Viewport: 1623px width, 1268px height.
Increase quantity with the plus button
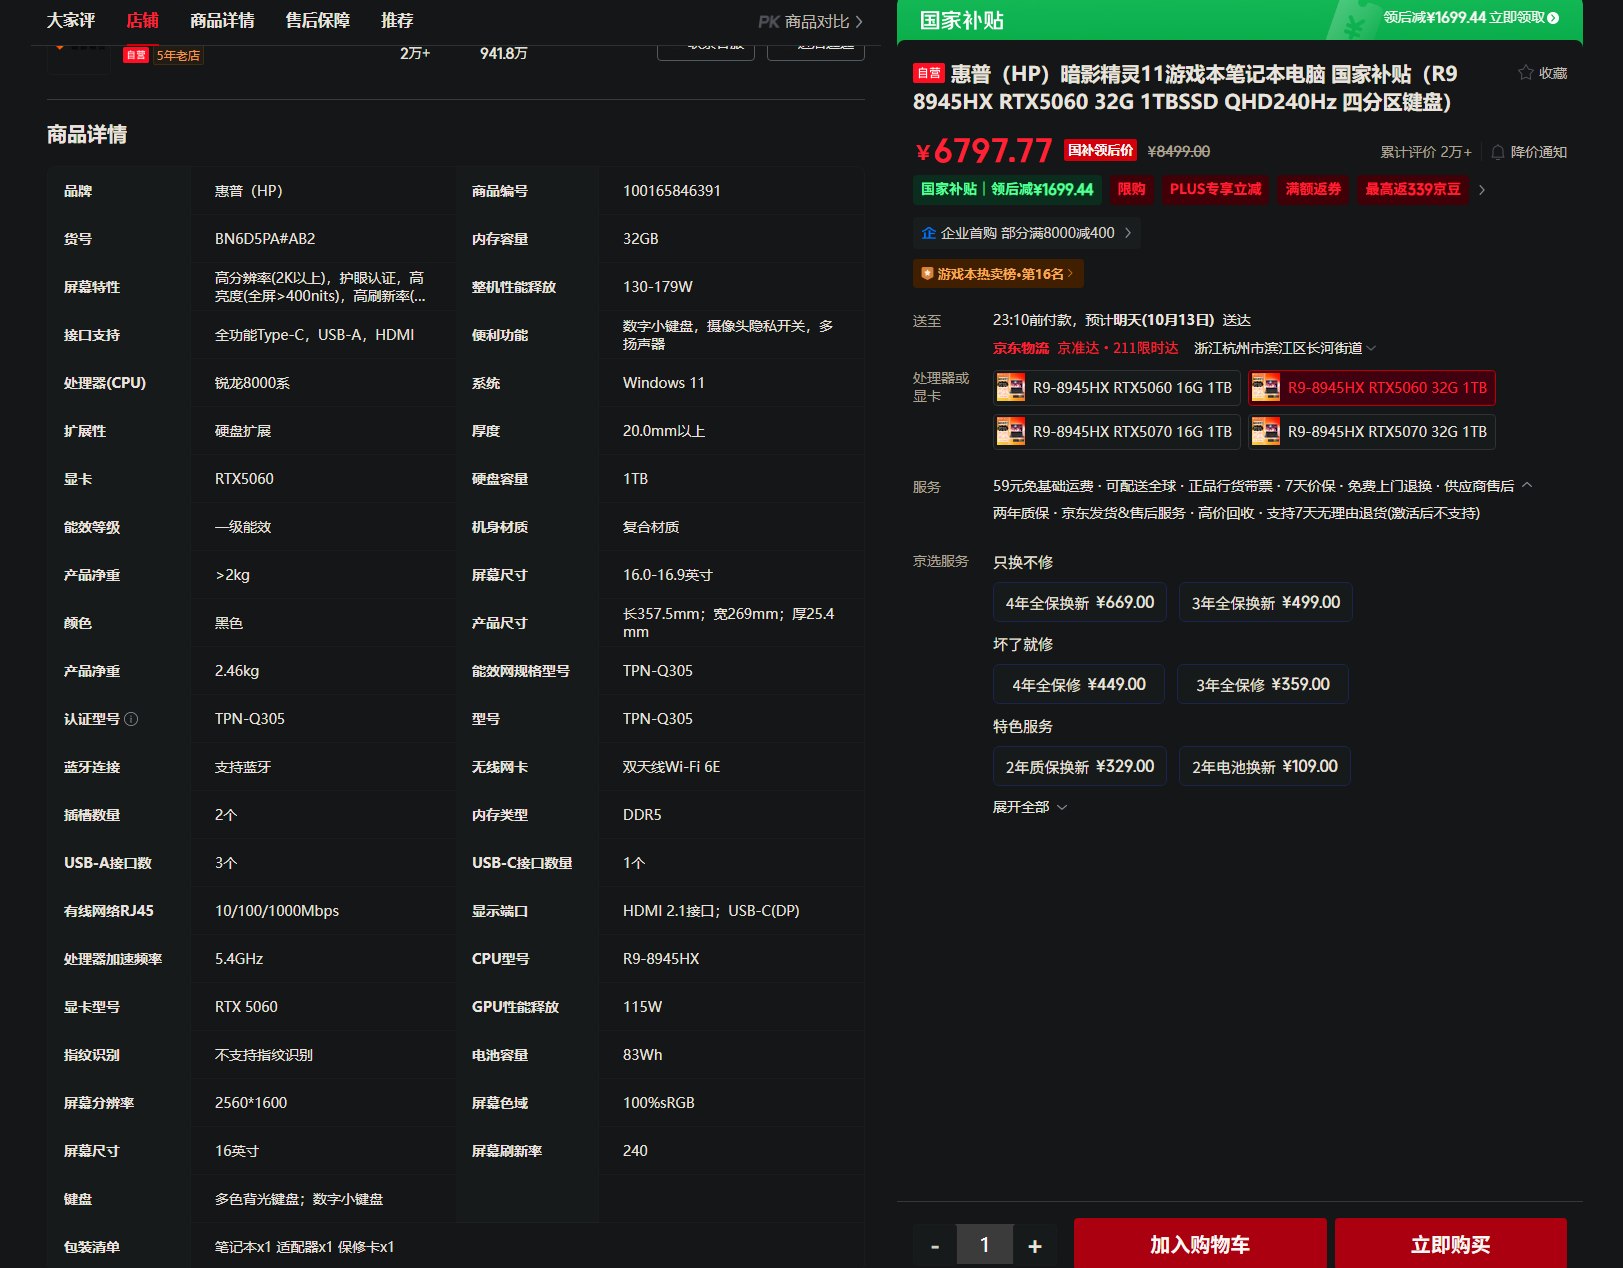point(1035,1246)
